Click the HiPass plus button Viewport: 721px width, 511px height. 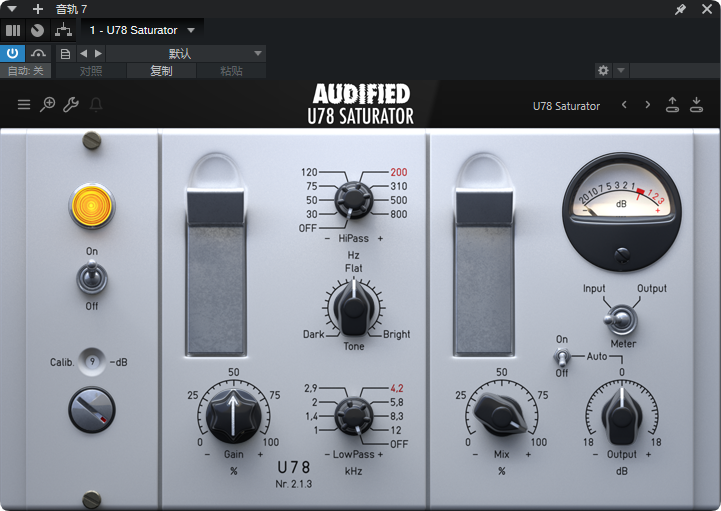(x=380, y=239)
